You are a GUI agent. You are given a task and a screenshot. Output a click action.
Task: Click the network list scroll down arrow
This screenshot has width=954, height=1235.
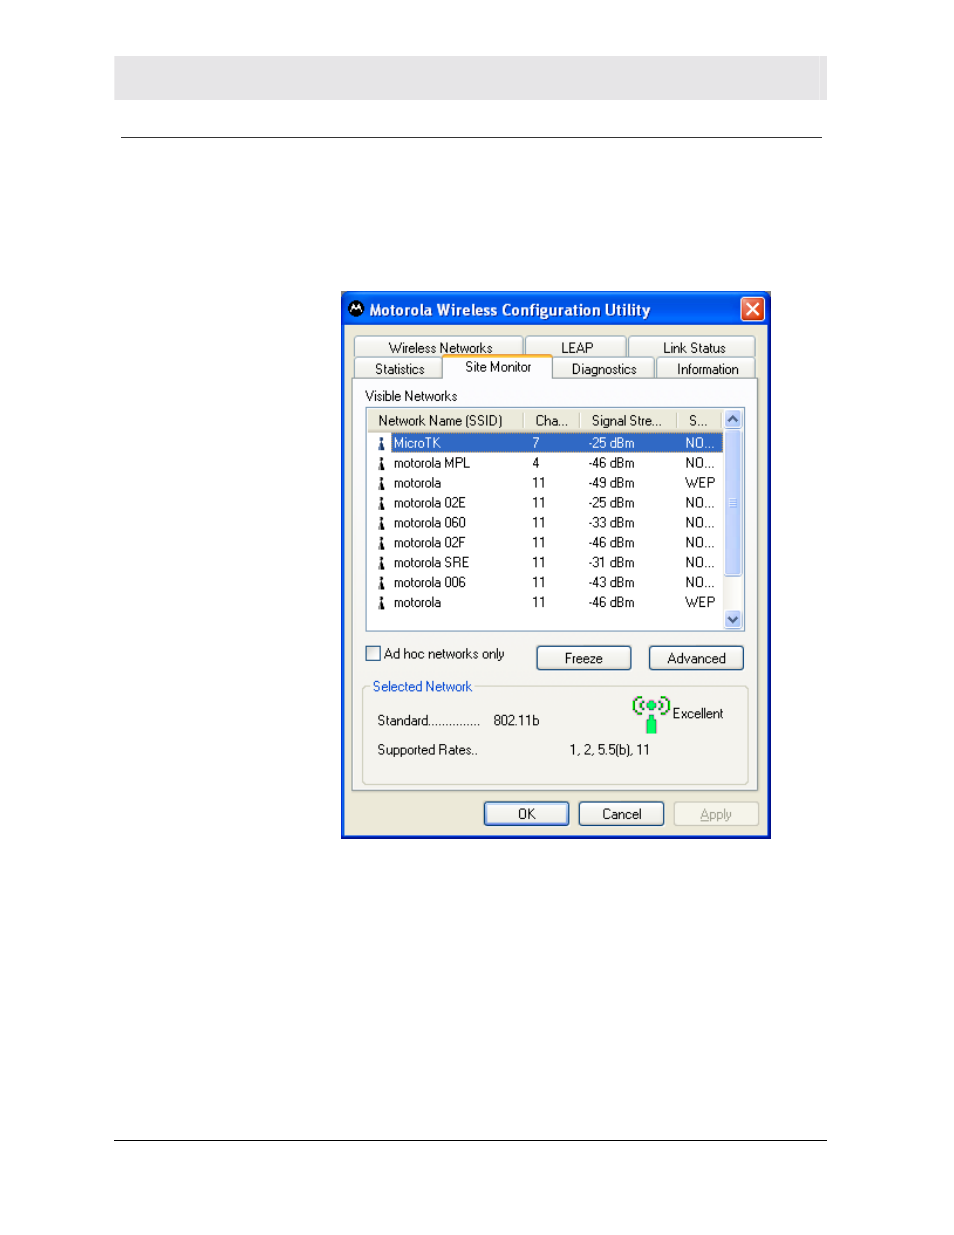(733, 620)
